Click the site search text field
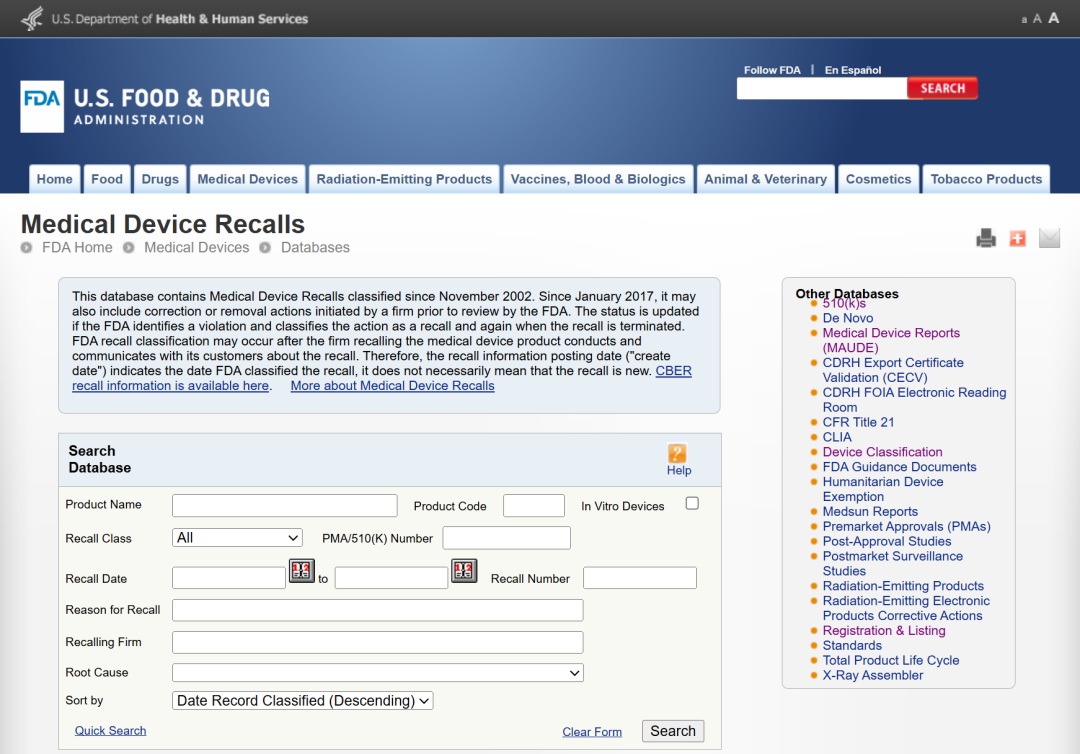The height and width of the screenshot is (754, 1080). coord(822,88)
